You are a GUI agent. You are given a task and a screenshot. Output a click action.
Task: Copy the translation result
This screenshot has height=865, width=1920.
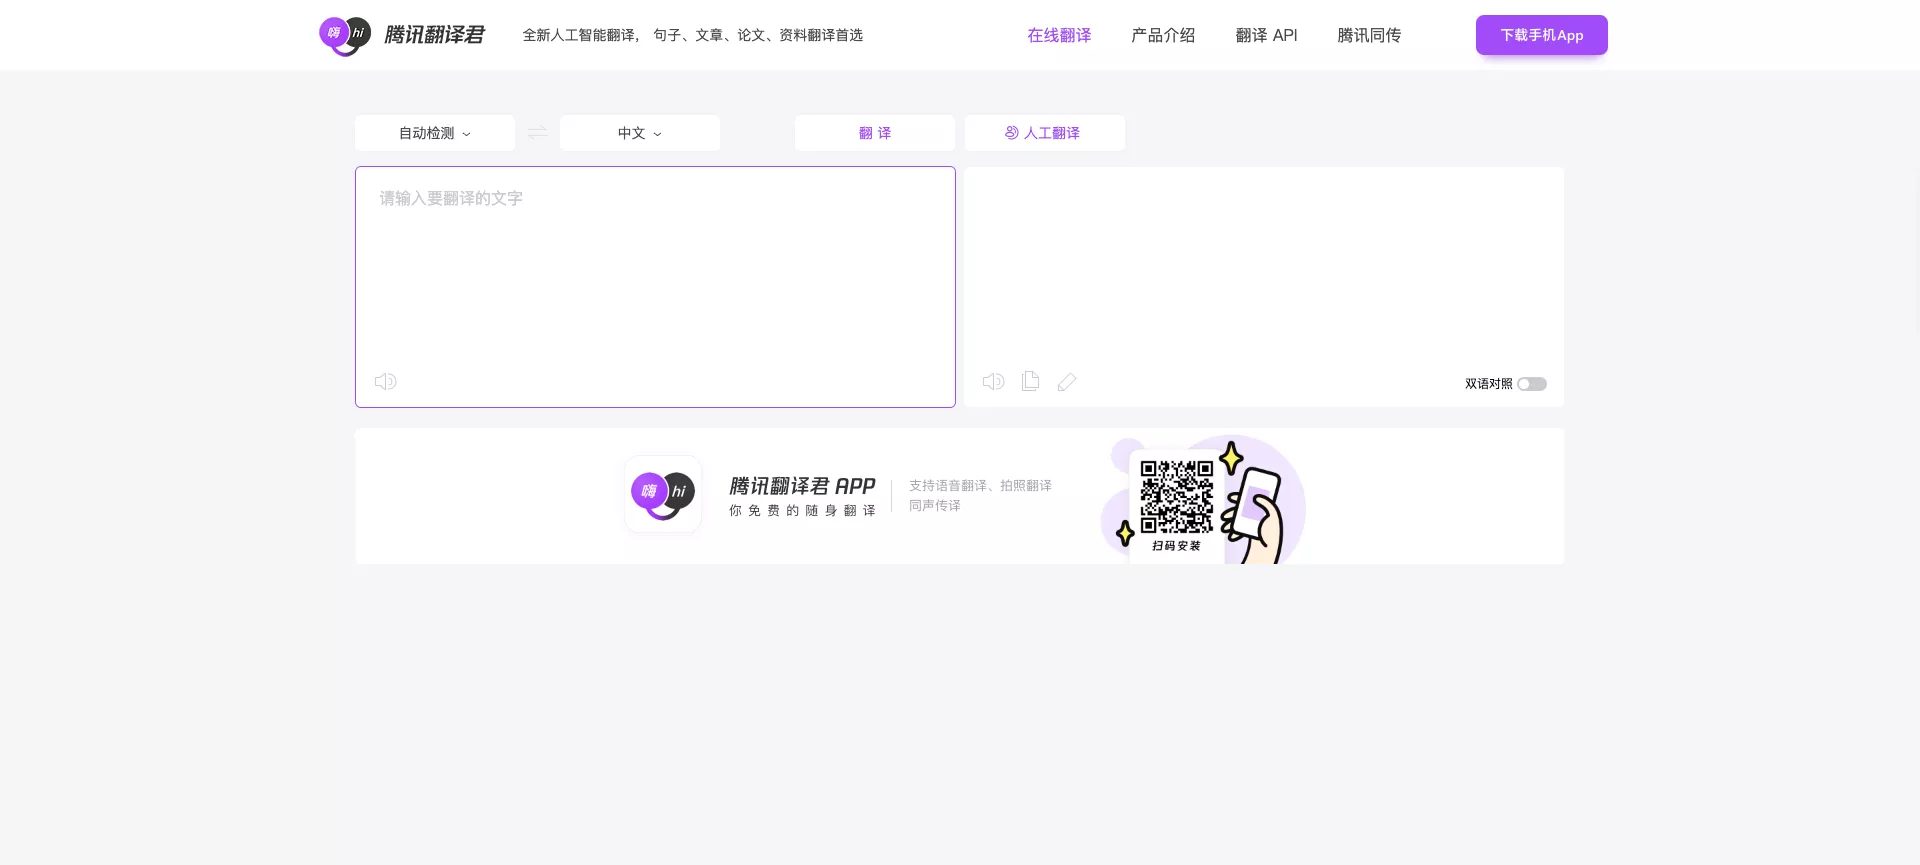pos(1030,381)
